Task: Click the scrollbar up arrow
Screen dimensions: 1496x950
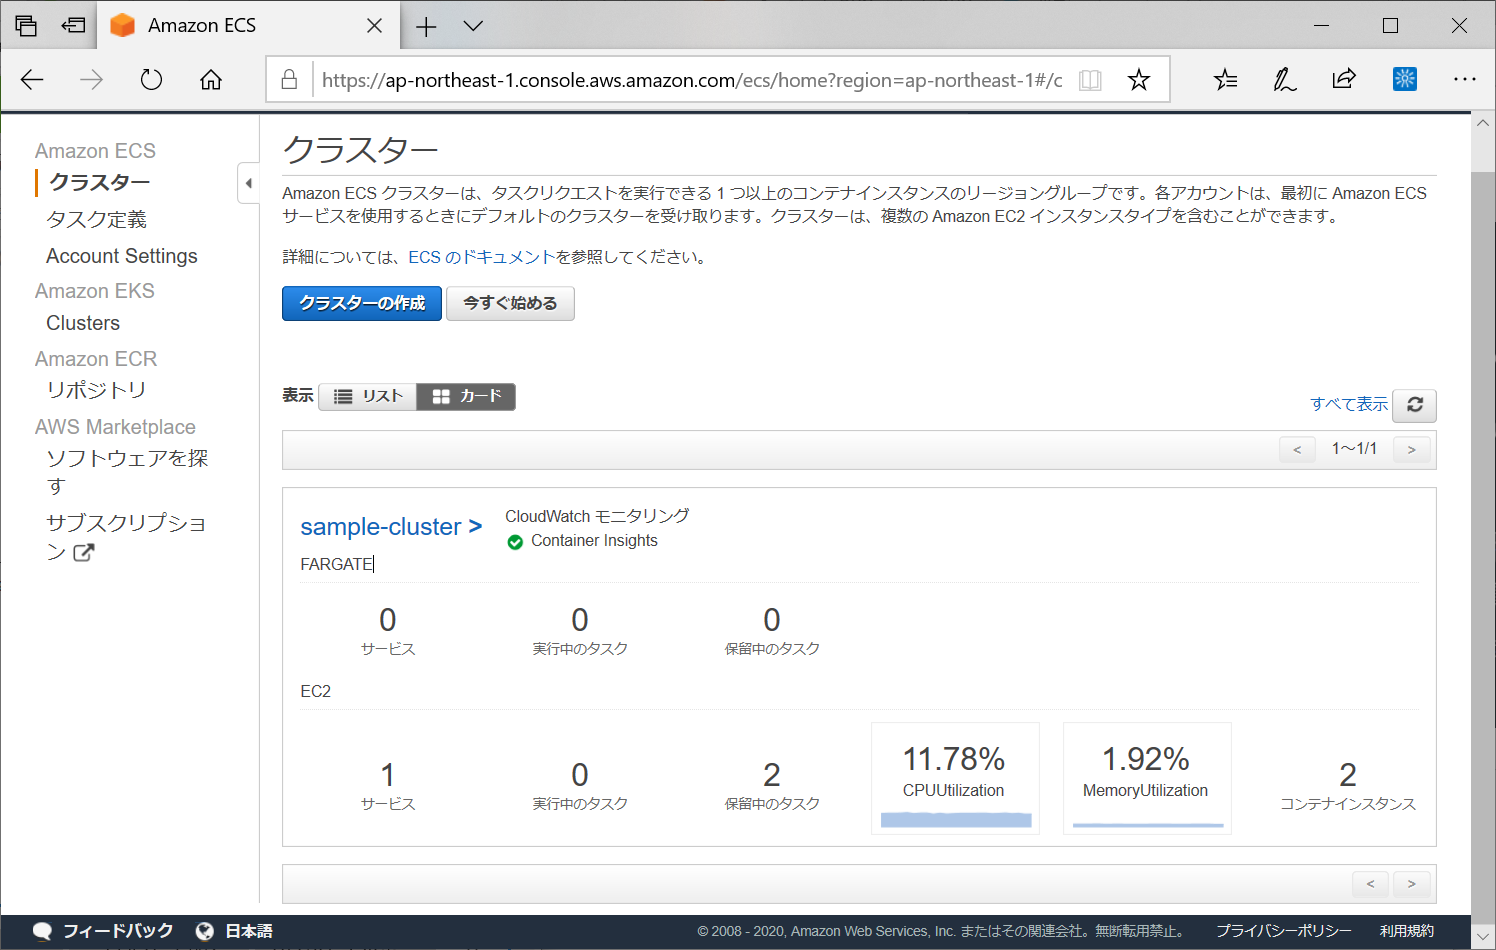Action: click(1483, 123)
